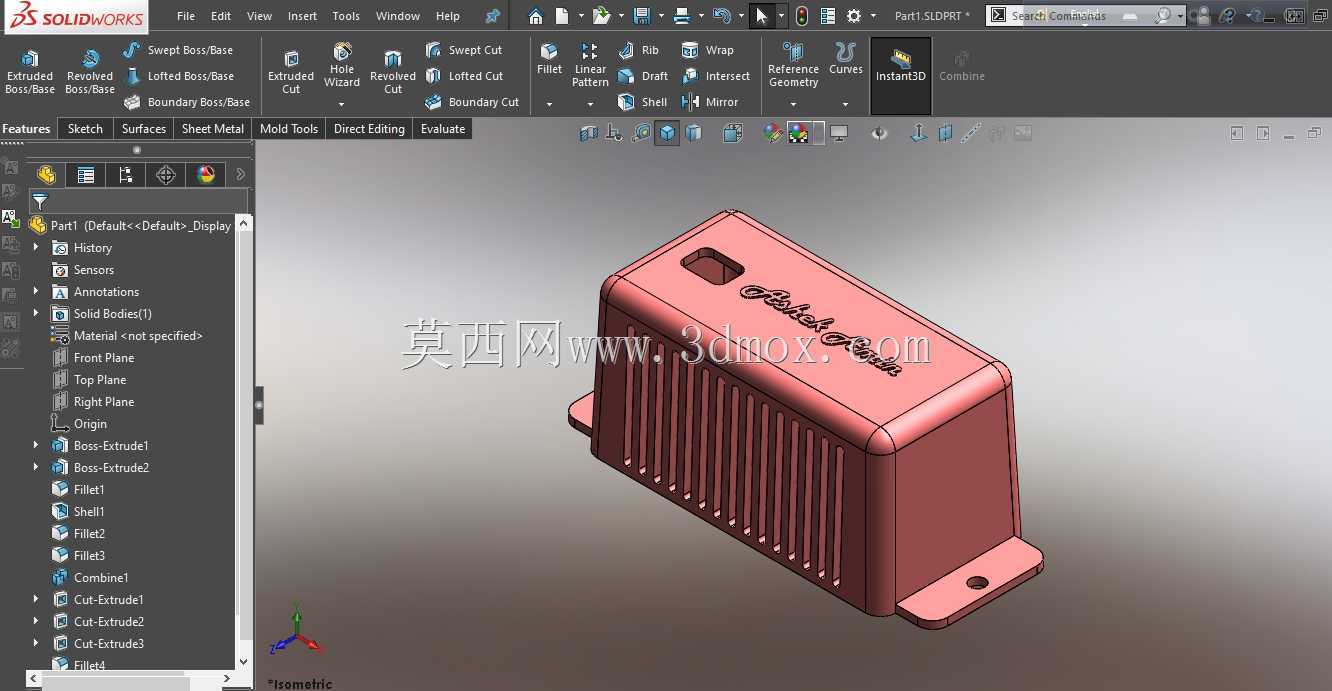
Task: Click the Shell feature
Action: [x=642, y=102]
